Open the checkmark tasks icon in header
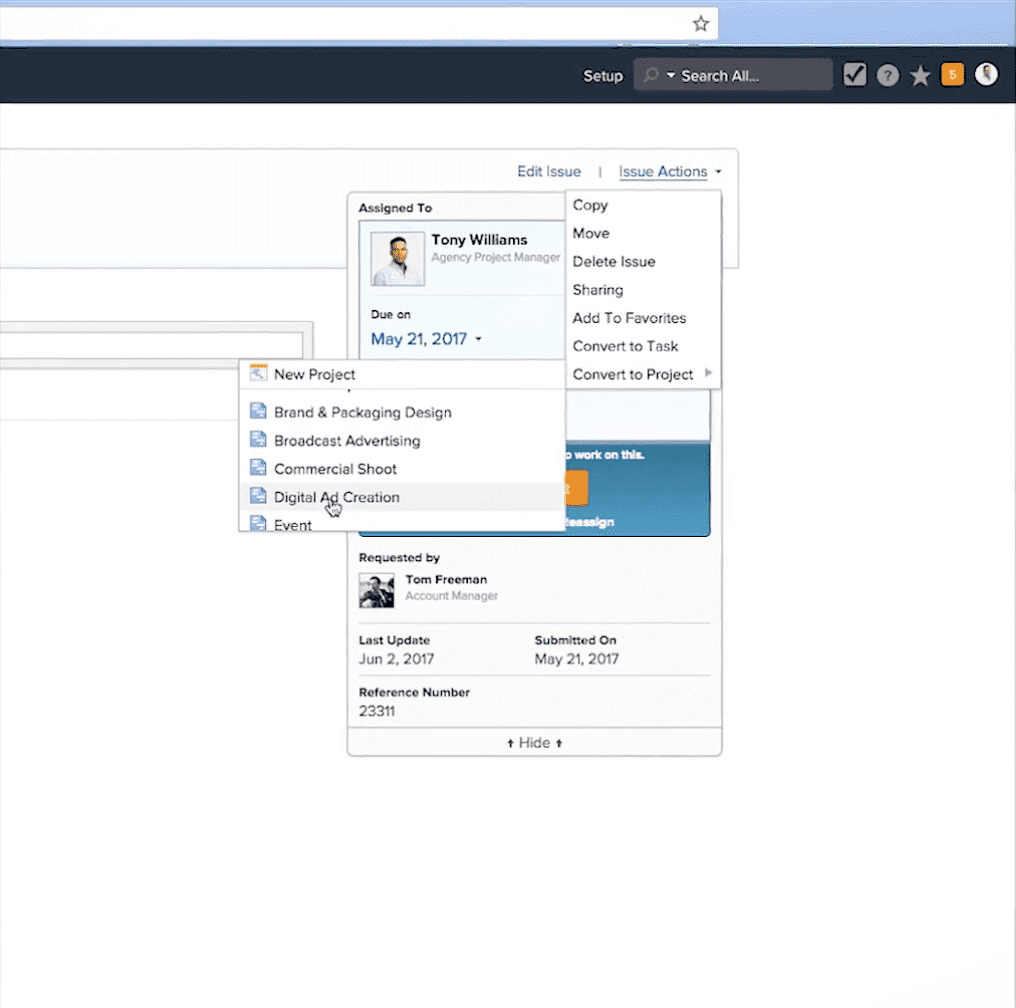 pos(854,75)
